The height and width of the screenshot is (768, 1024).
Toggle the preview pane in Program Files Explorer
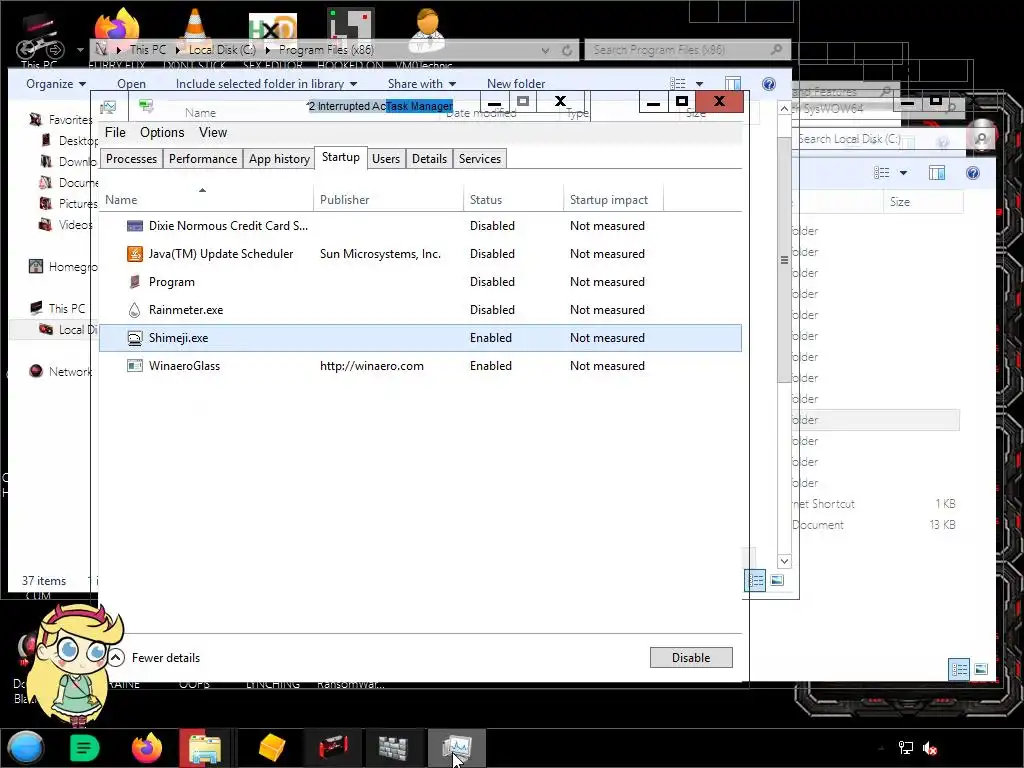[733, 84]
